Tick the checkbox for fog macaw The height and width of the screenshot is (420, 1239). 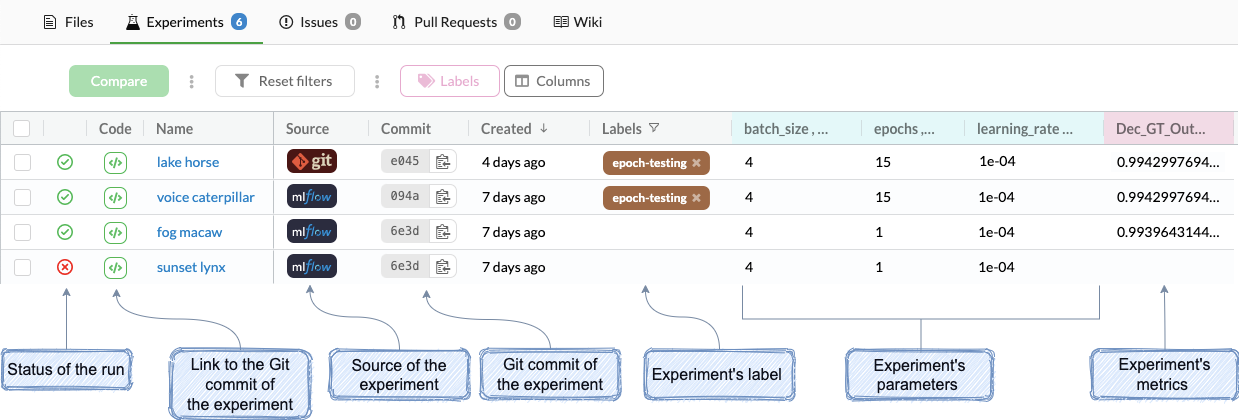tap(22, 232)
